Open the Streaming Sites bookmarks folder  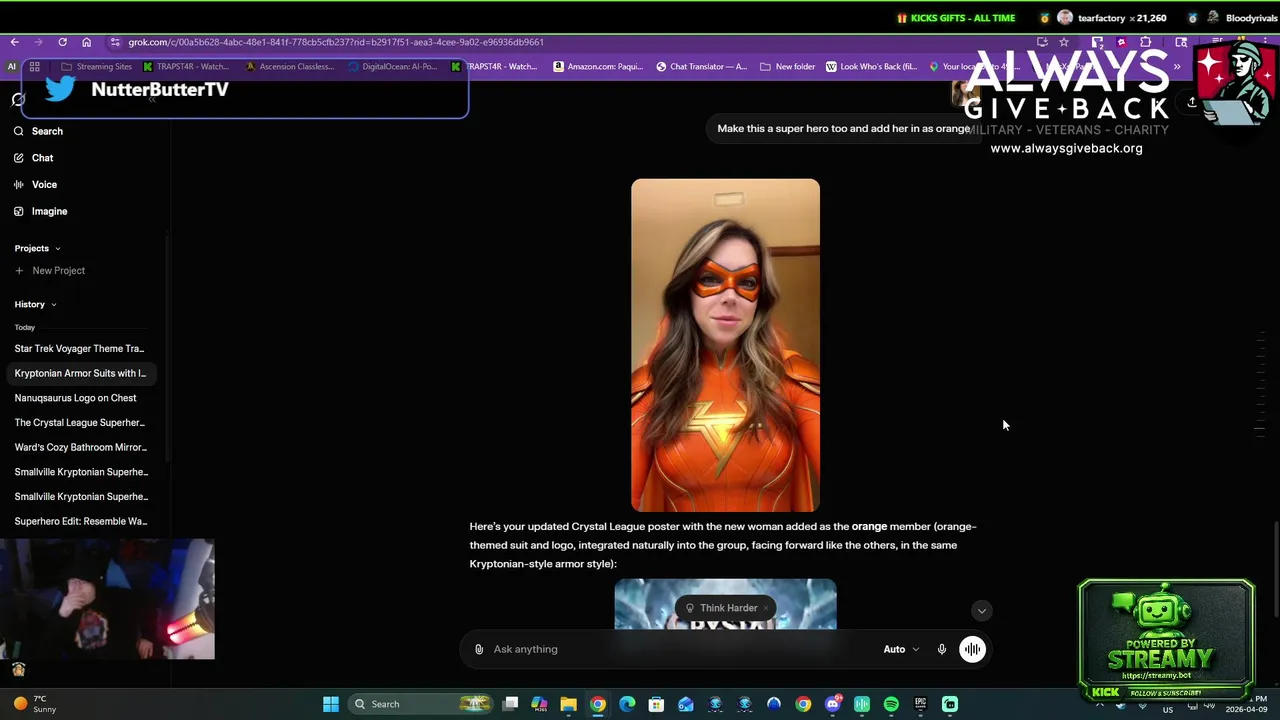click(96, 67)
